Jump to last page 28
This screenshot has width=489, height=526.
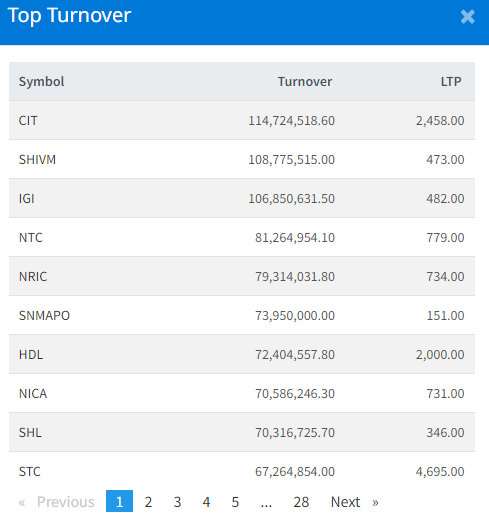point(301,502)
